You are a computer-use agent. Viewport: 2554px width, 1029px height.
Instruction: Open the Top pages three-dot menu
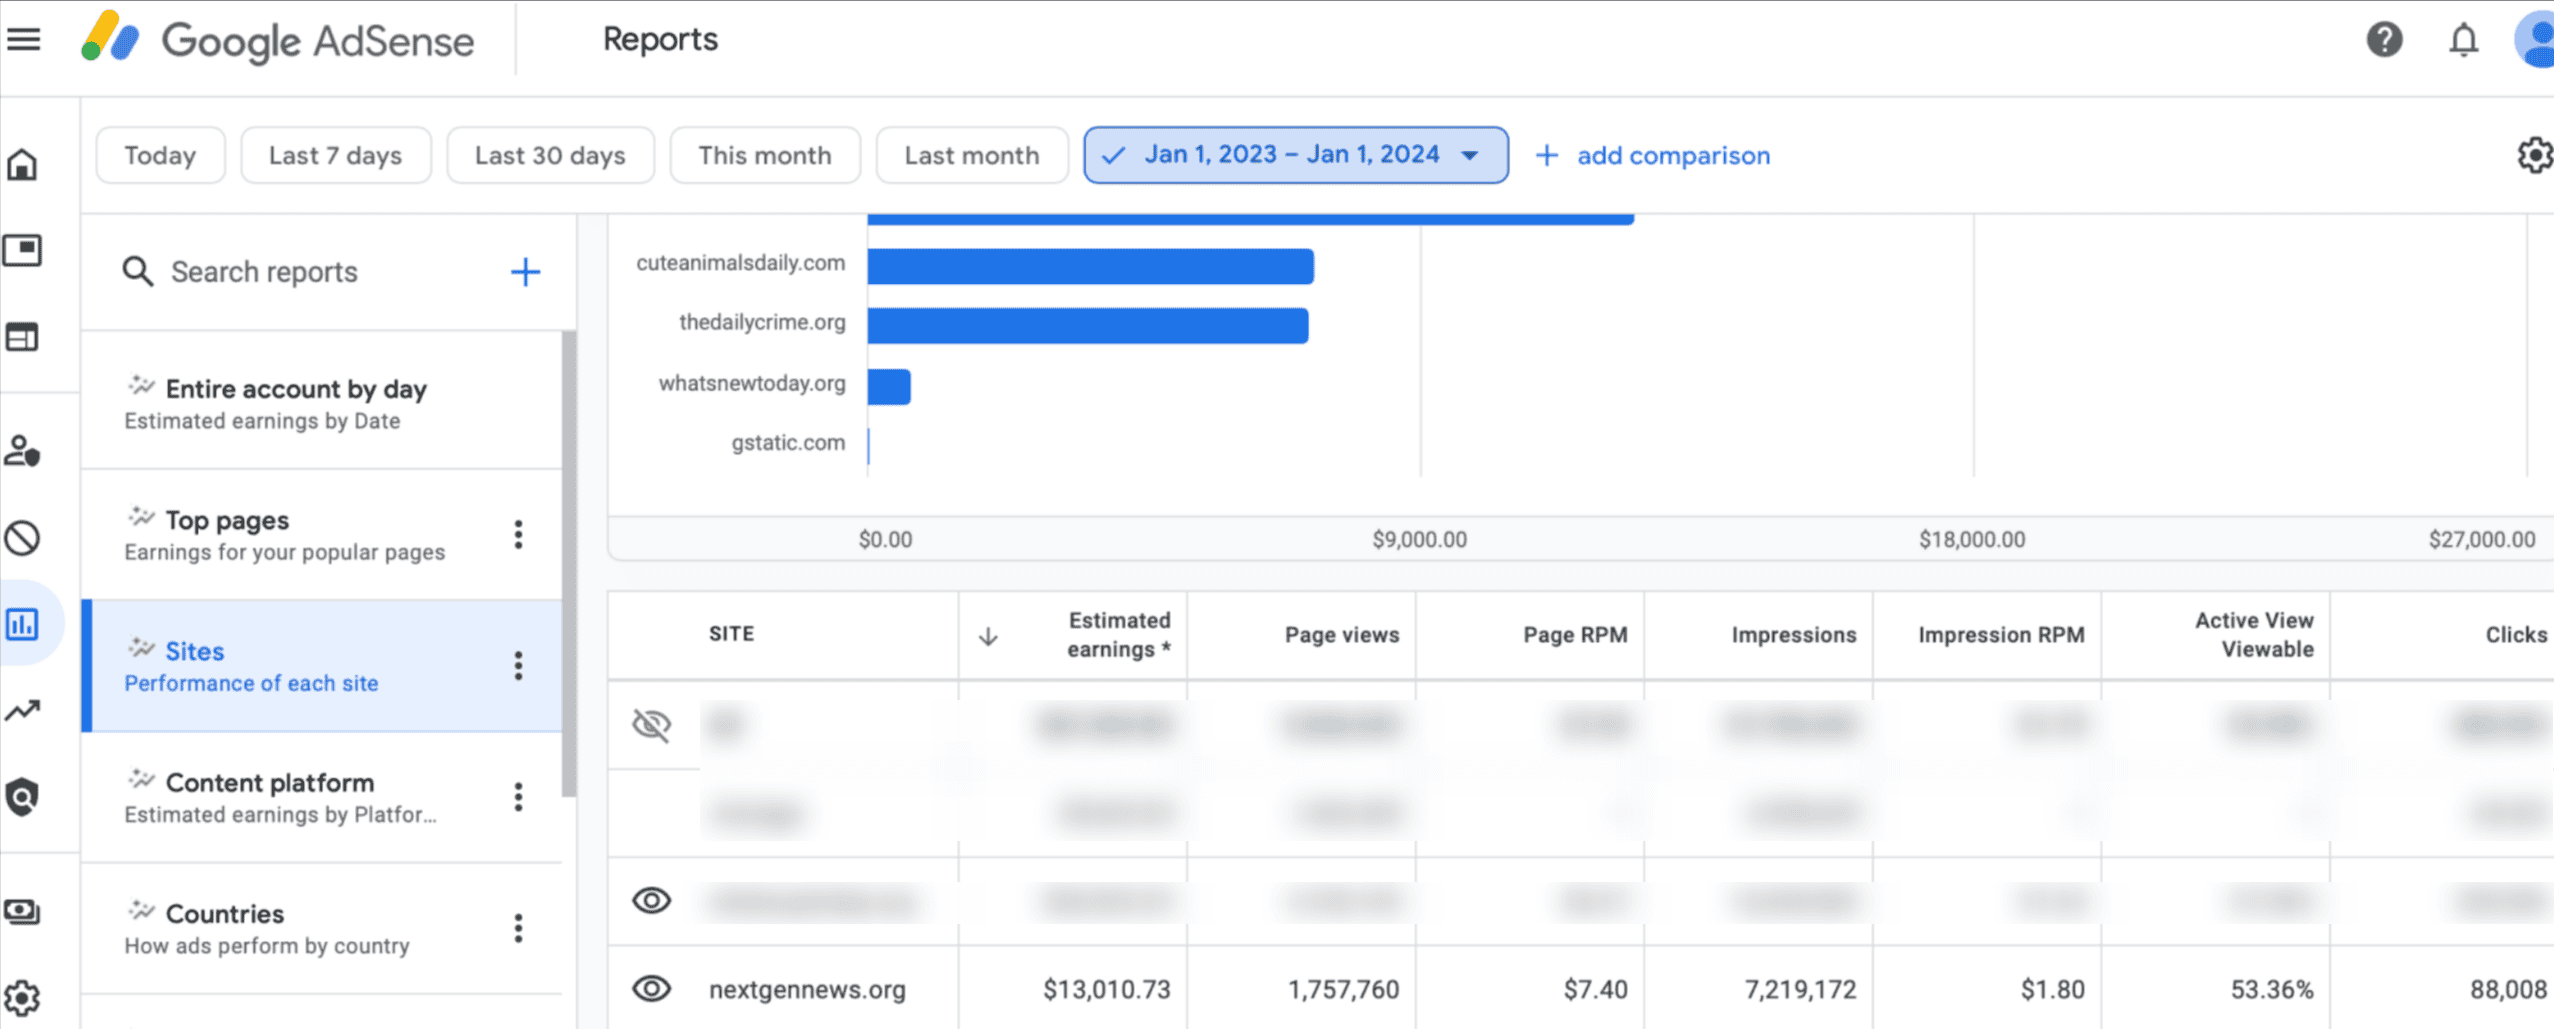[519, 534]
